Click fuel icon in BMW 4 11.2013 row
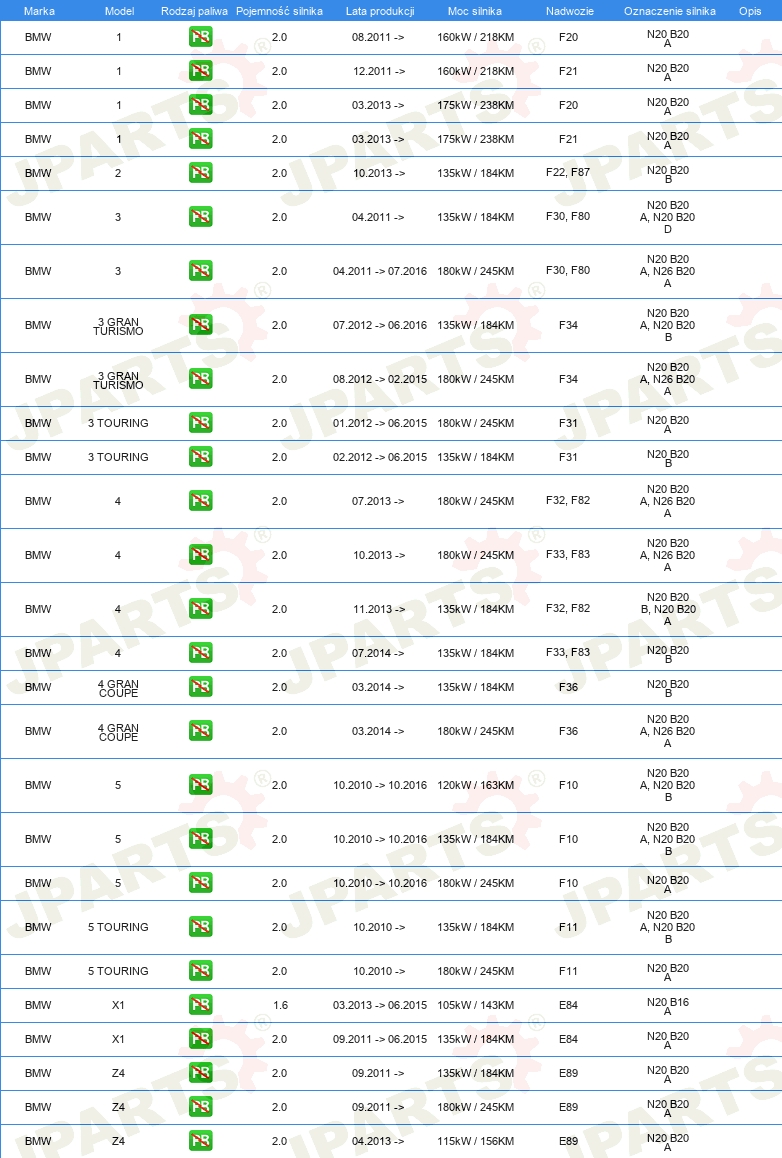Image resolution: width=782 pixels, height=1158 pixels. click(x=200, y=609)
